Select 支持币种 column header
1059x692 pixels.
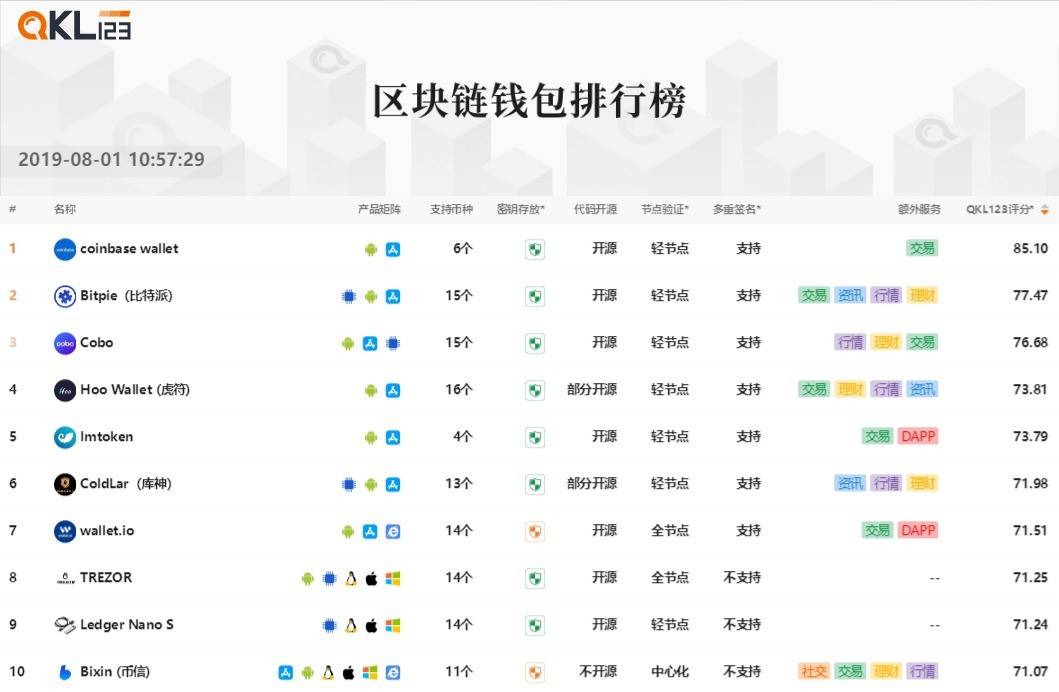click(x=452, y=209)
